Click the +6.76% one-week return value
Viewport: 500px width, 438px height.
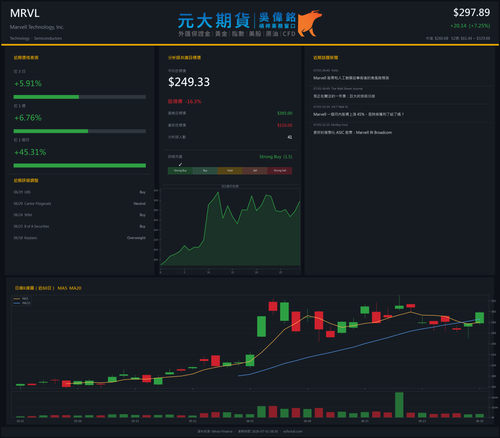pos(28,118)
